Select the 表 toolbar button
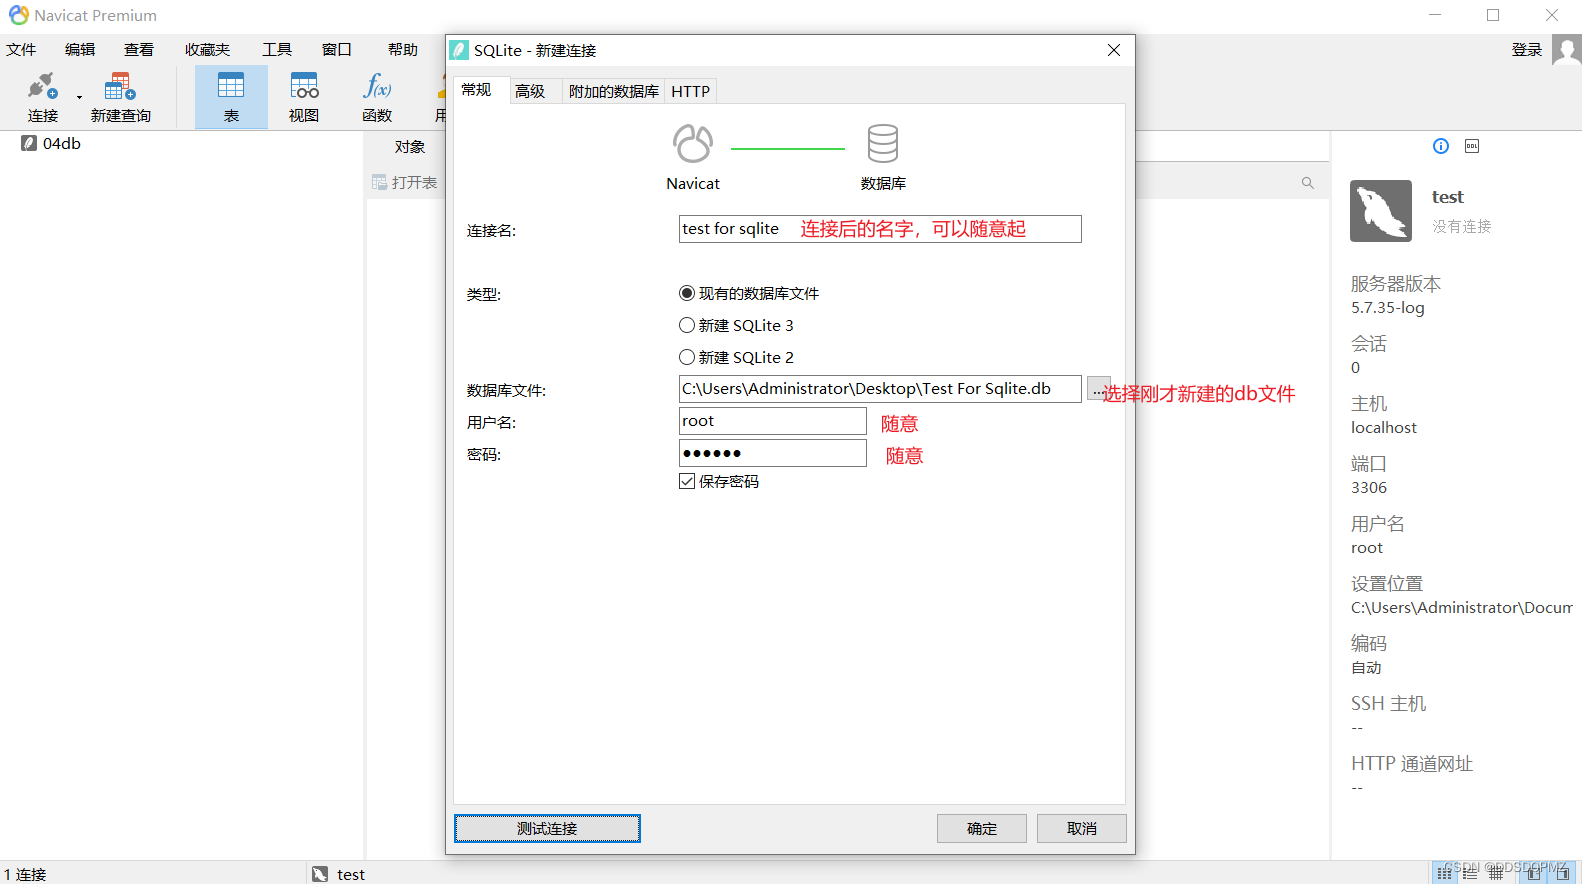This screenshot has width=1582, height=884. [231, 97]
